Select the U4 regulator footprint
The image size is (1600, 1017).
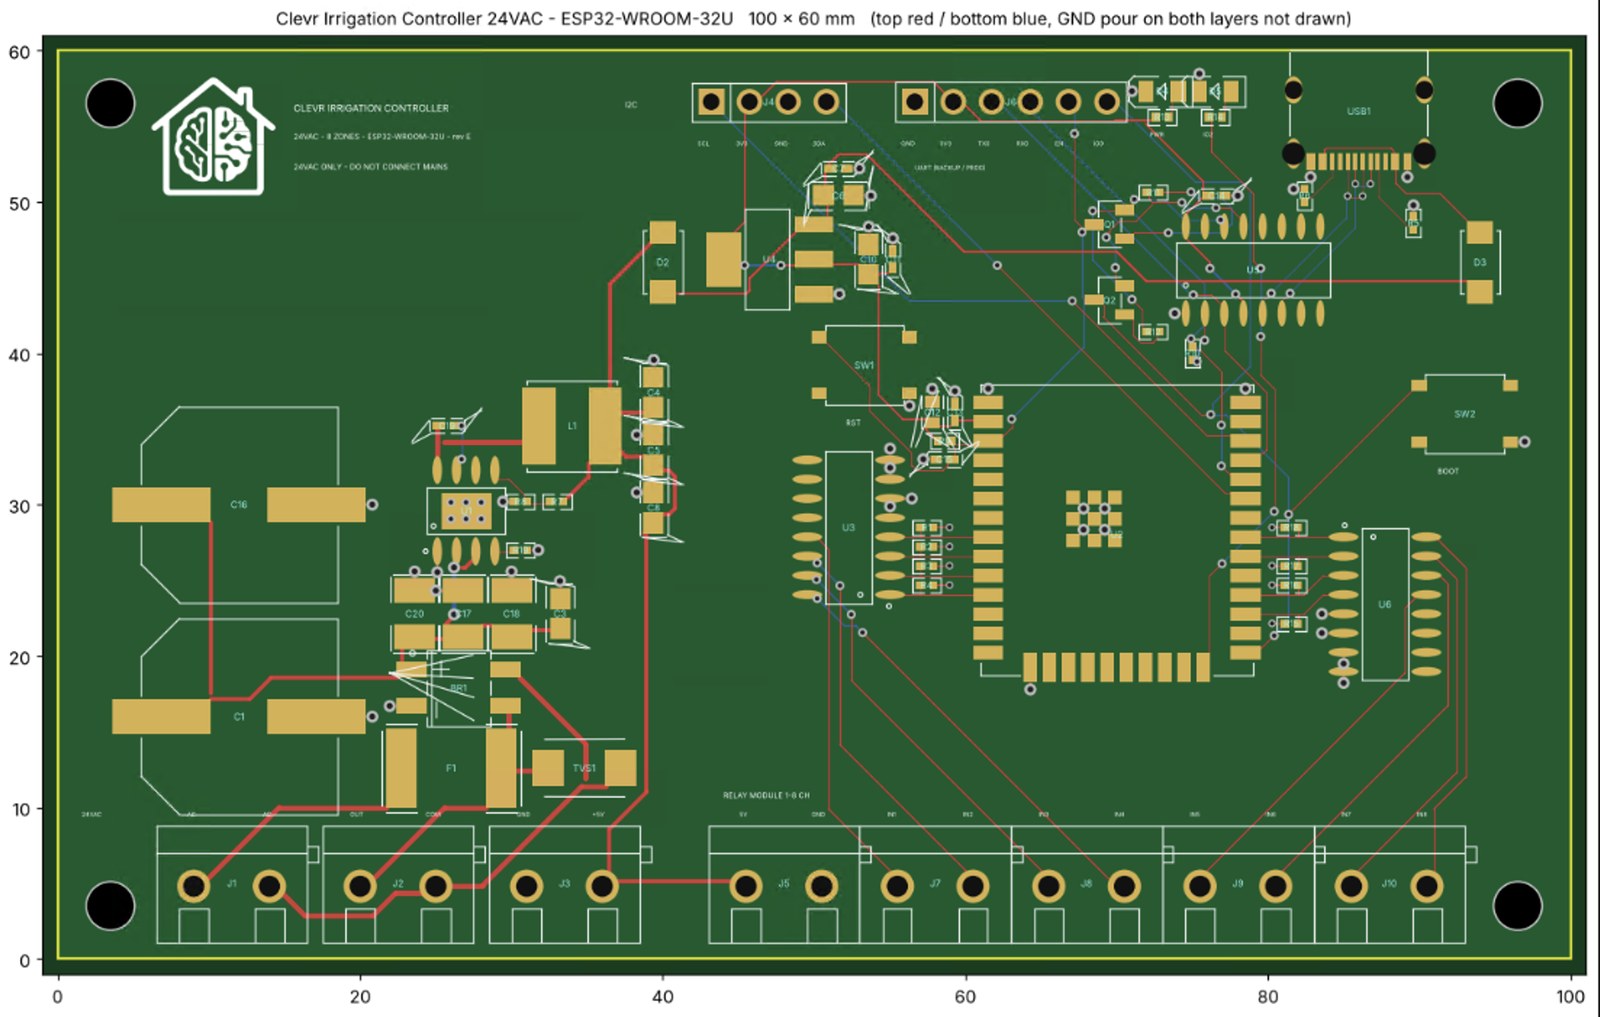tap(769, 260)
